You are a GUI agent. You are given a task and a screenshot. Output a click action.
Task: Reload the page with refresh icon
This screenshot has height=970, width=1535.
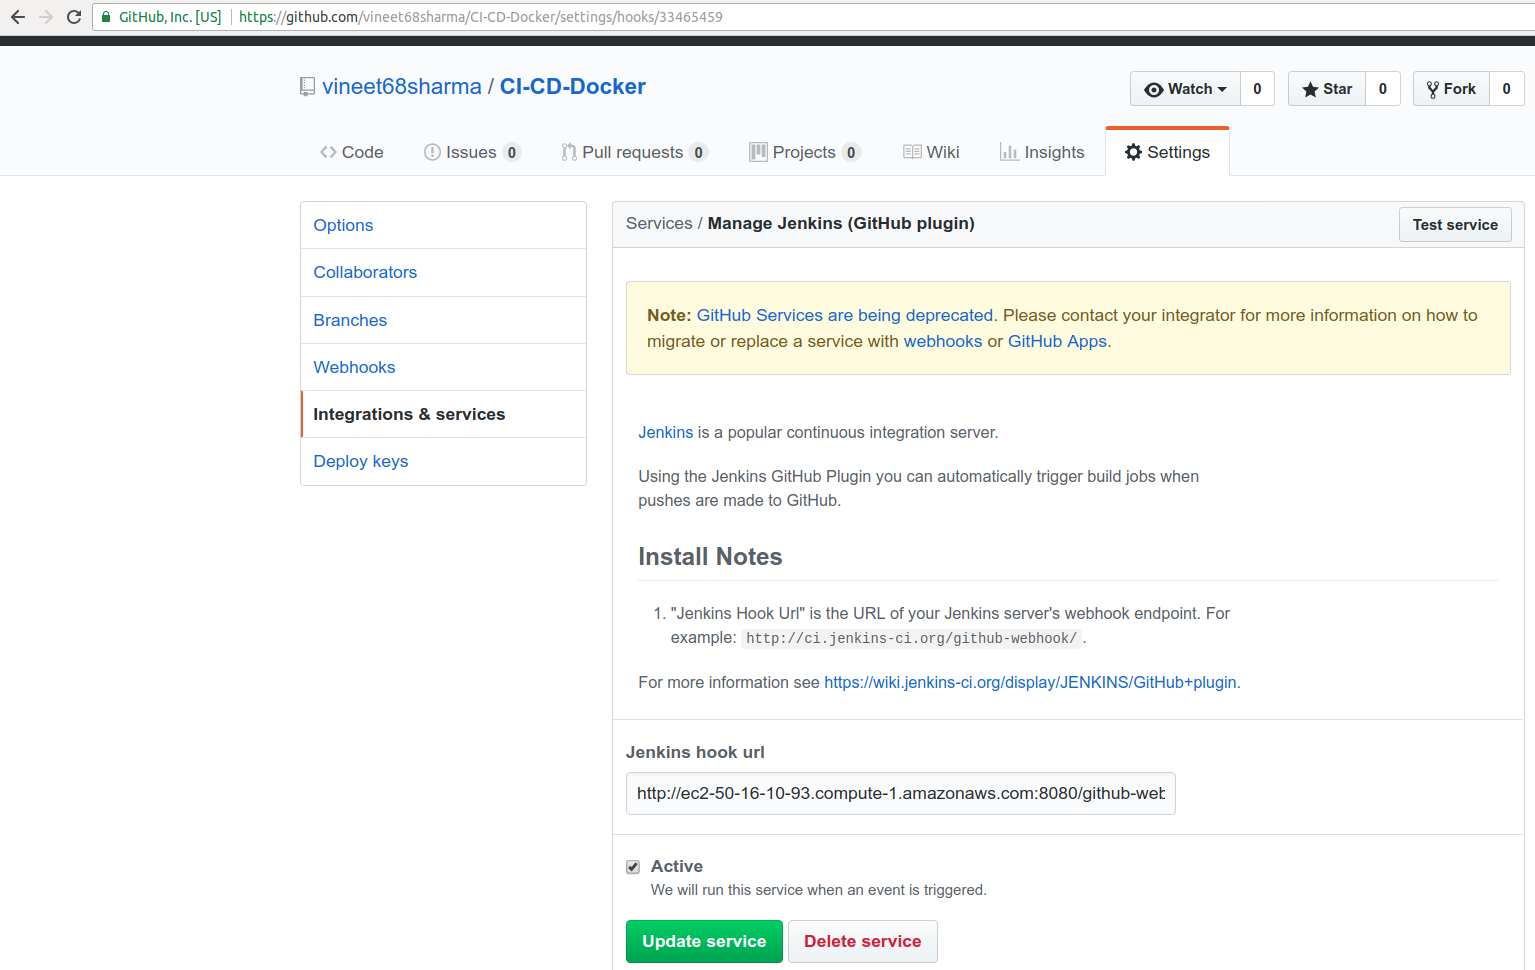point(74,17)
